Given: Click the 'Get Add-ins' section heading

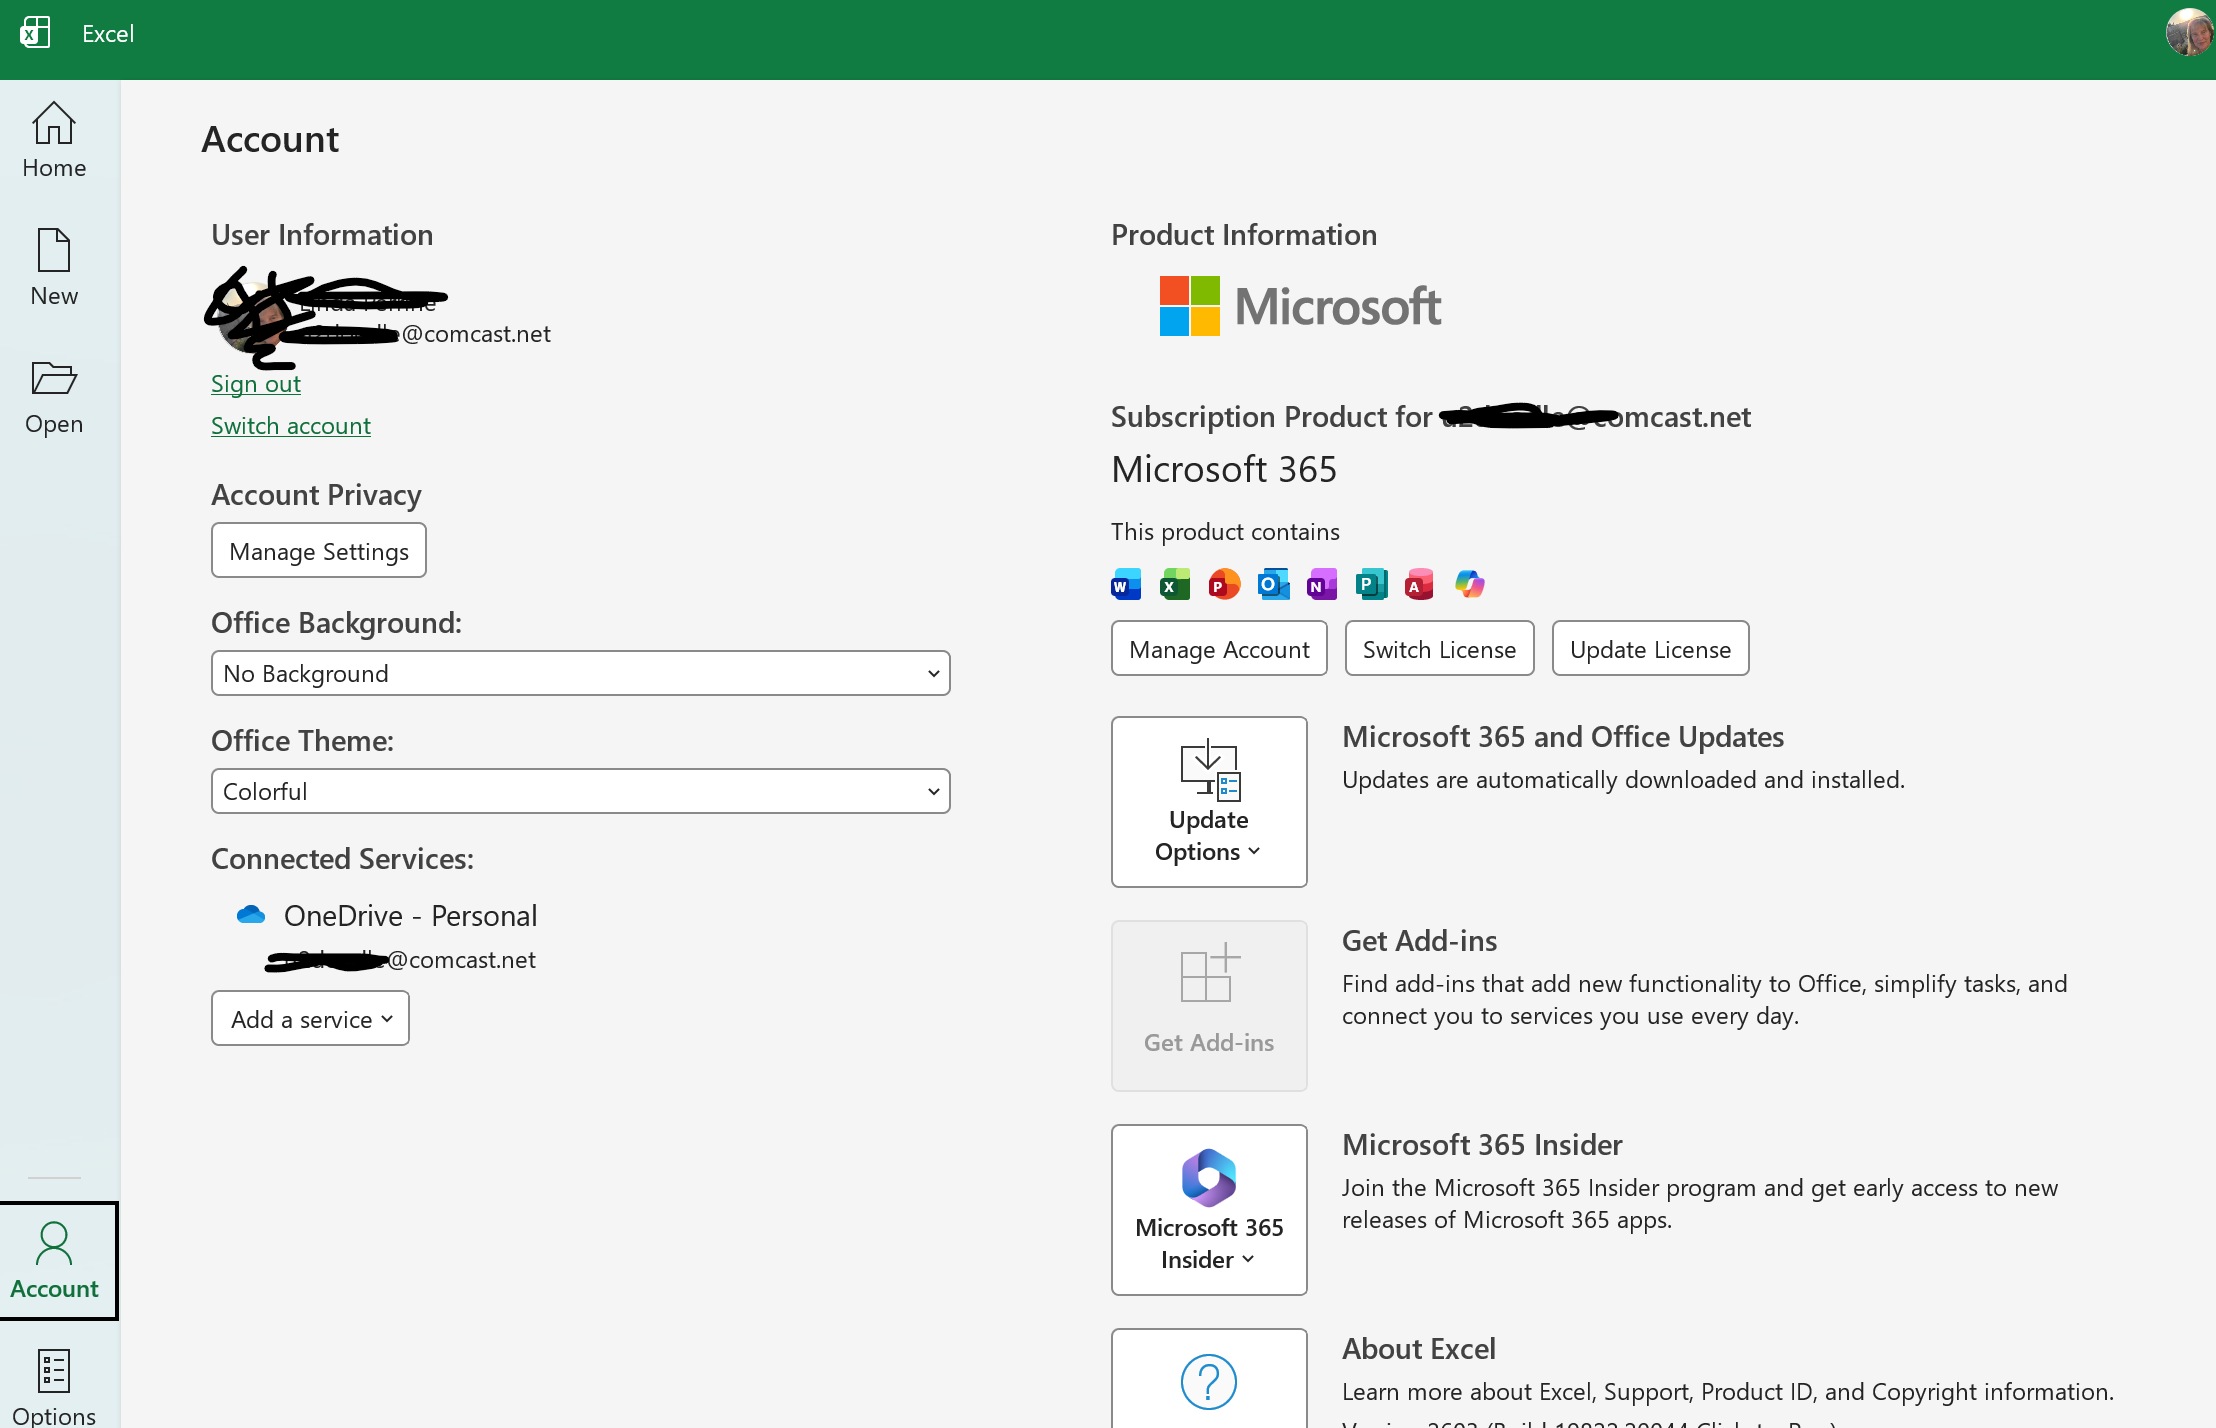Looking at the screenshot, I should tap(1420, 941).
